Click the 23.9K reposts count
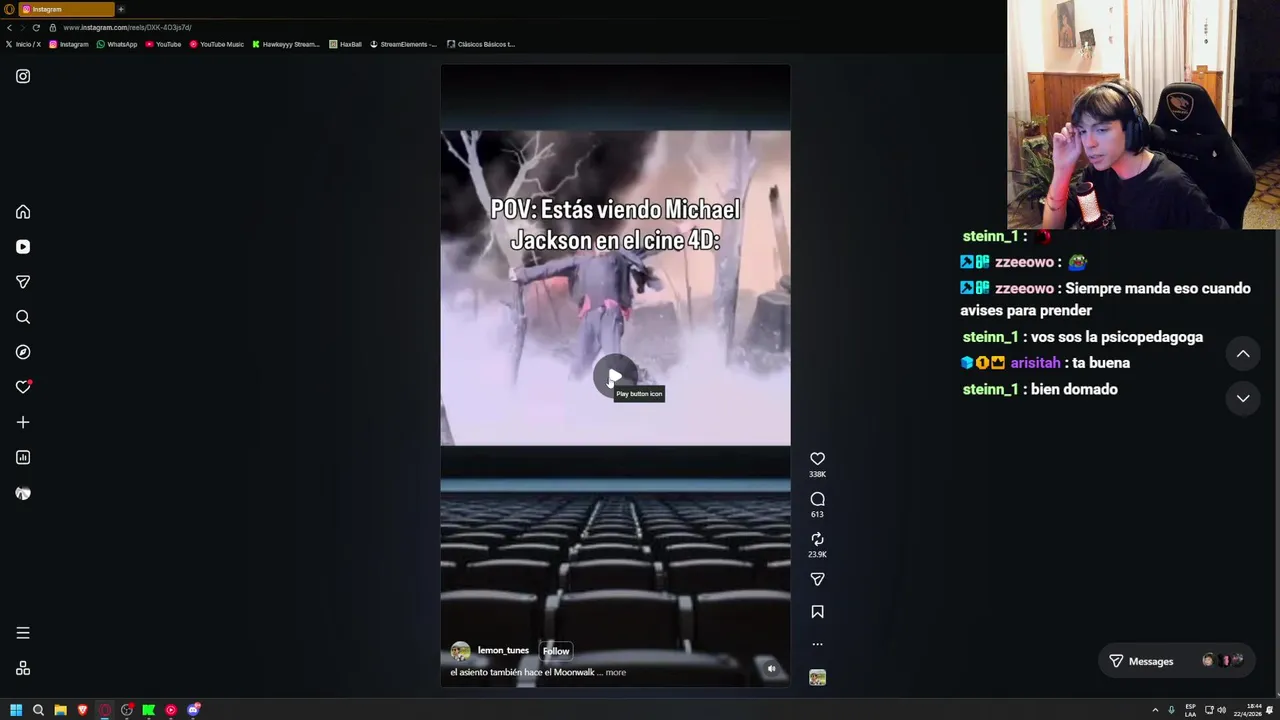The image size is (1280, 720). (817, 554)
